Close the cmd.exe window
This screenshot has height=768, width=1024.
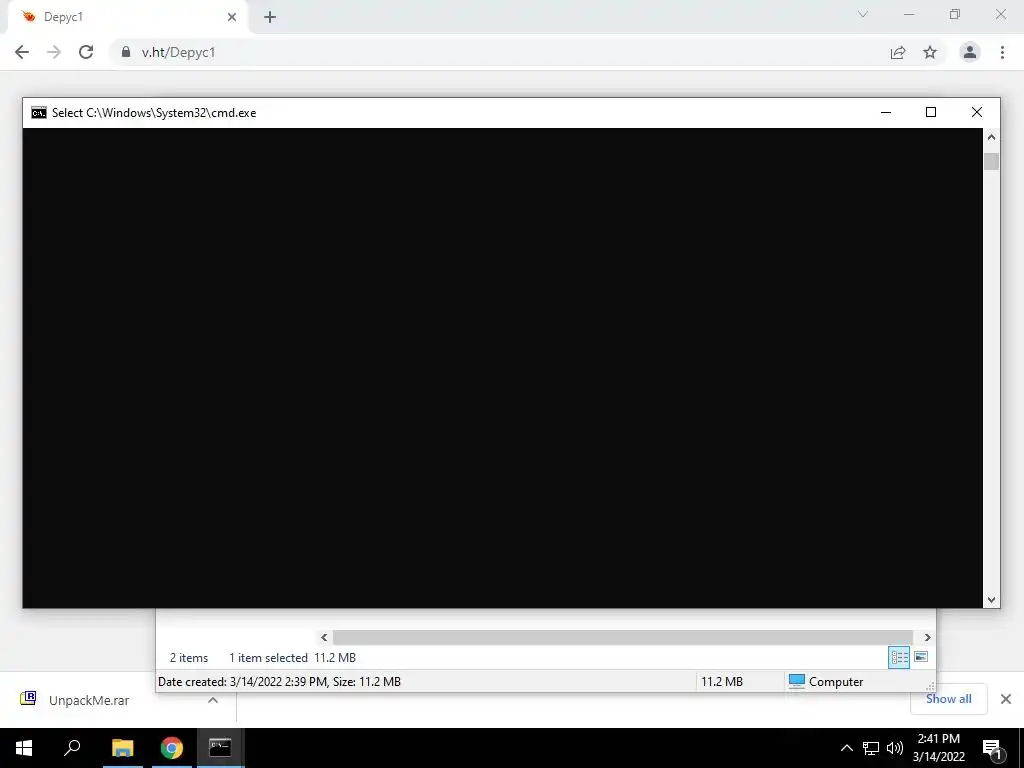click(977, 112)
